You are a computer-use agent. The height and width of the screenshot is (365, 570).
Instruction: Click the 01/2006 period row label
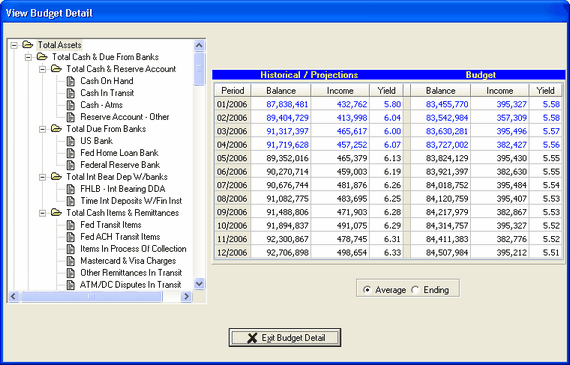click(232, 104)
